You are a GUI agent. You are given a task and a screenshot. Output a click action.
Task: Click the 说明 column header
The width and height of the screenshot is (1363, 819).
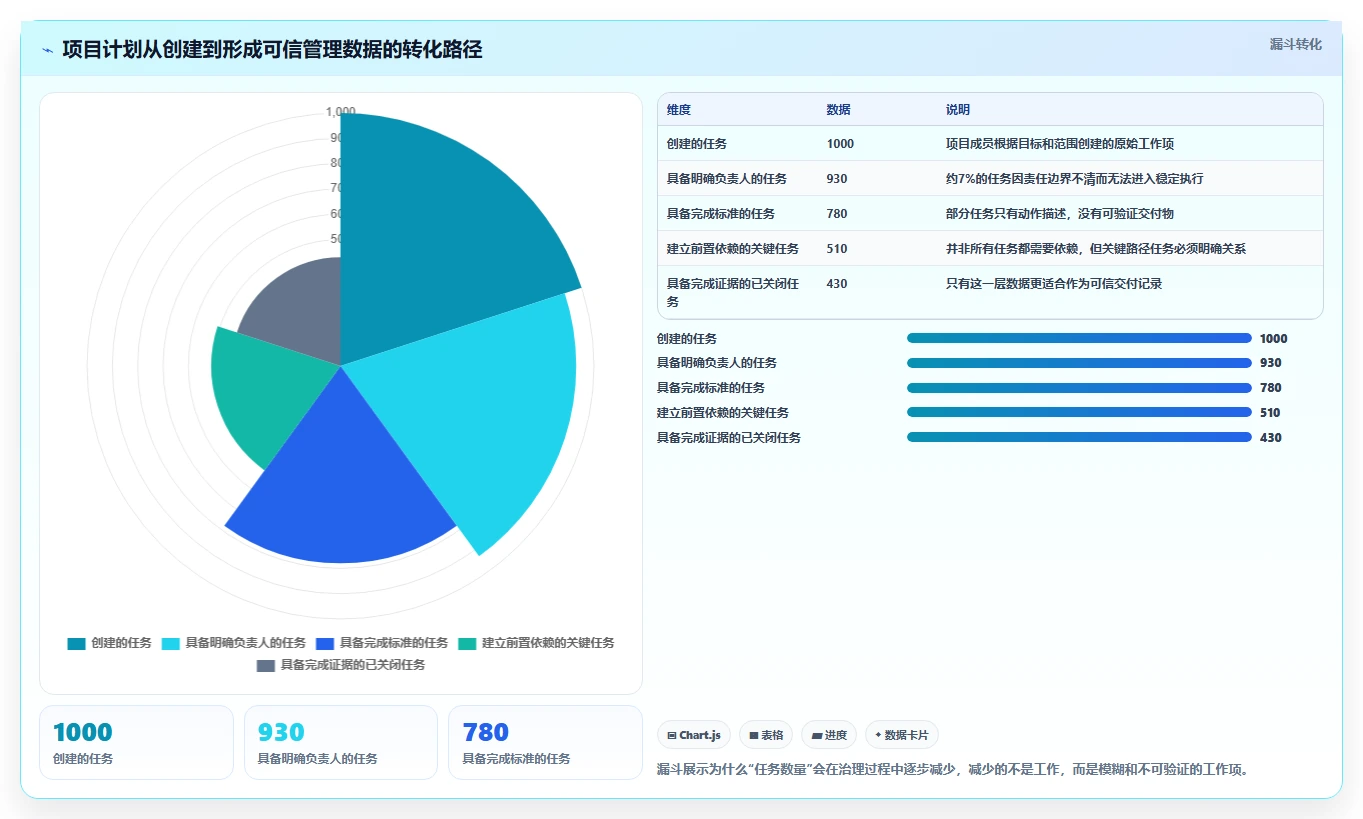[958, 110]
